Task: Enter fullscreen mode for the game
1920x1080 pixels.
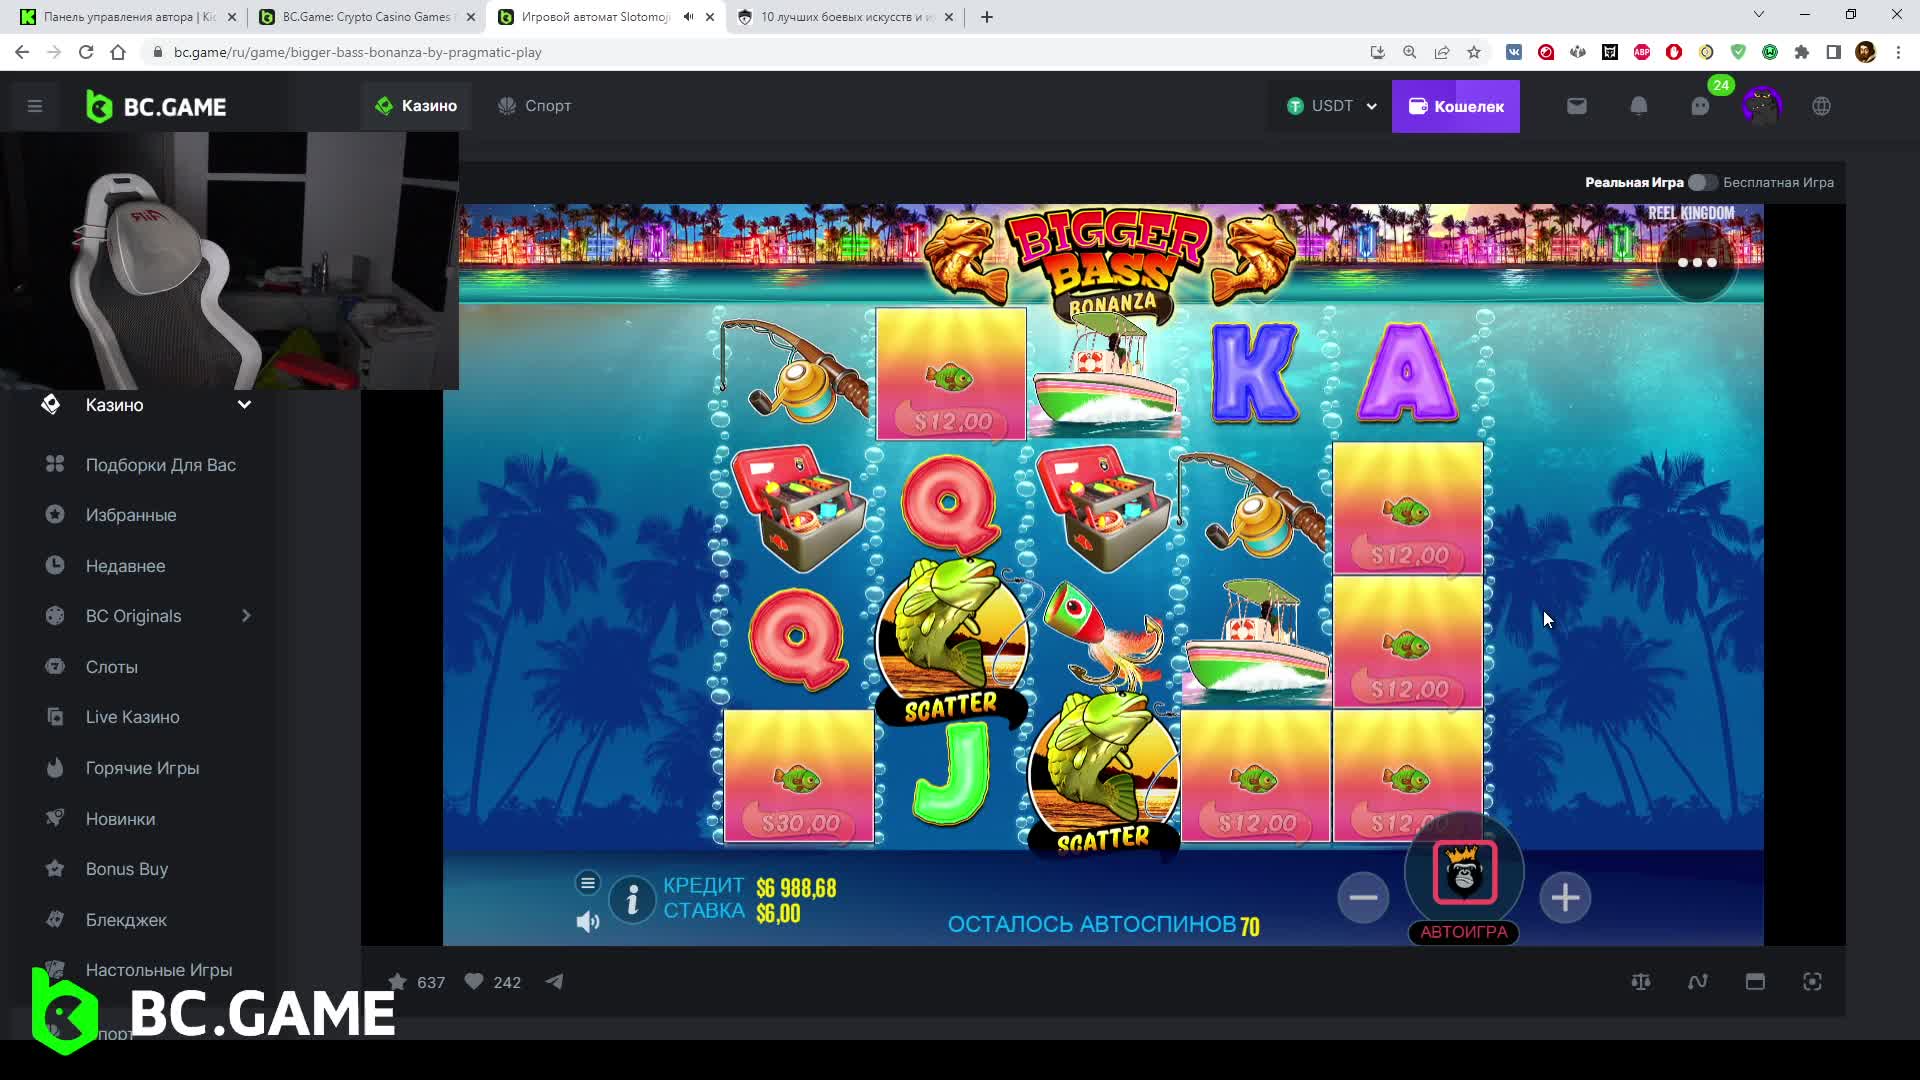Action: pos(1812,982)
